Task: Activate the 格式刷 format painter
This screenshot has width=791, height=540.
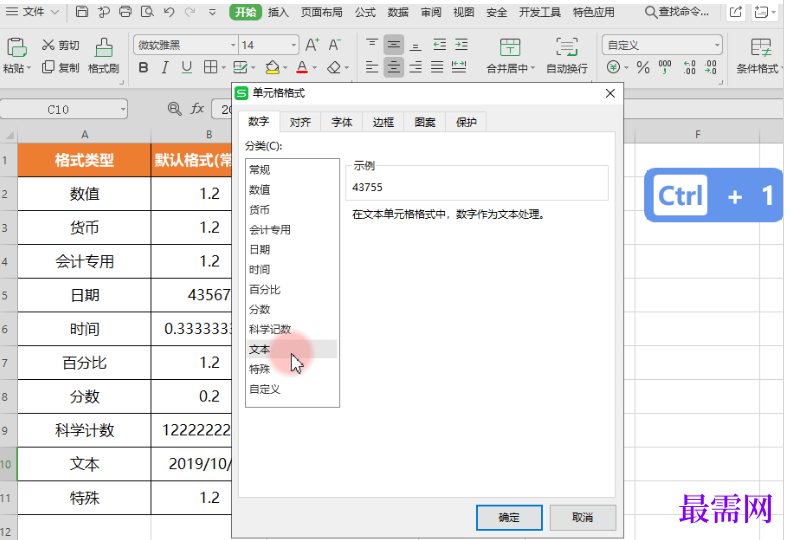Action: (x=103, y=56)
